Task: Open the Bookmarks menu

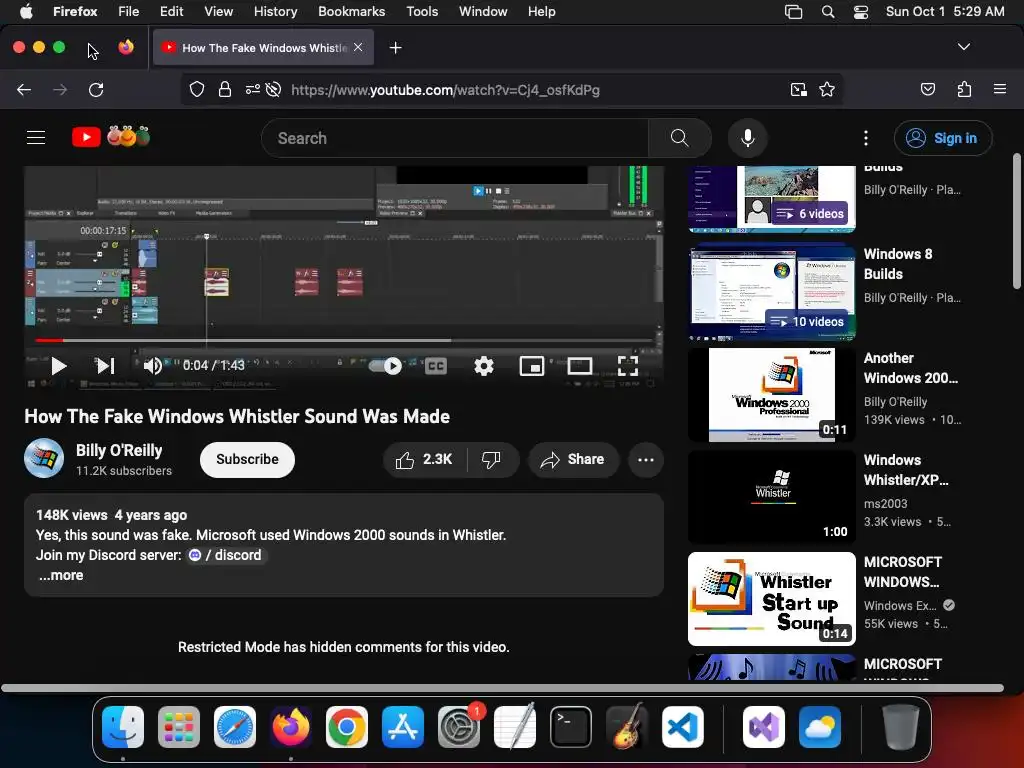Action: coord(351,11)
